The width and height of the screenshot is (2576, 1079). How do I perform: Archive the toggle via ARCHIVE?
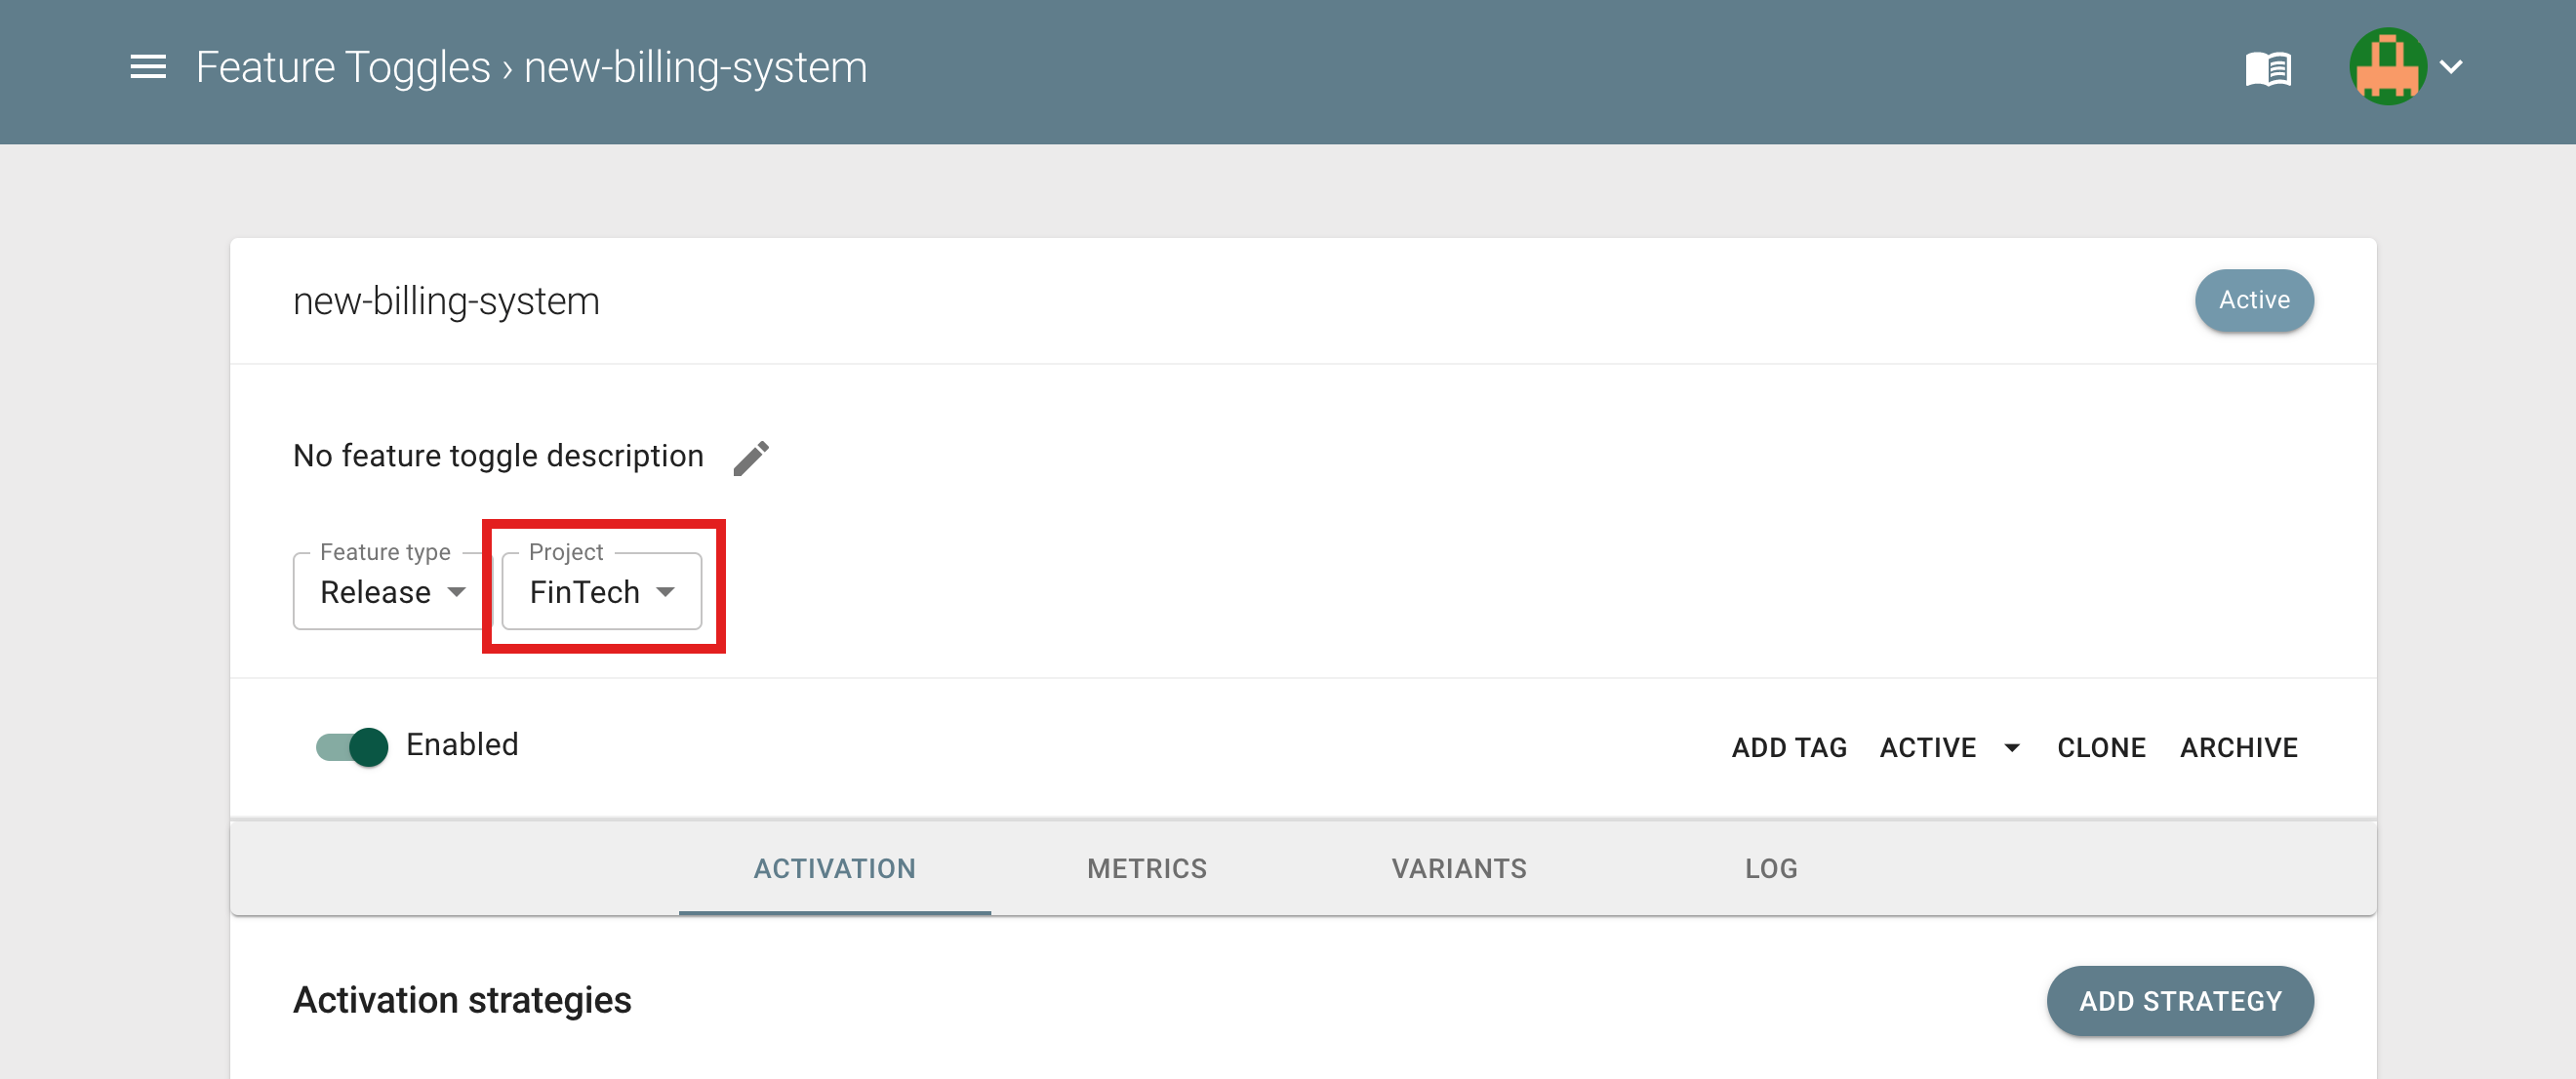tap(2239, 747)
